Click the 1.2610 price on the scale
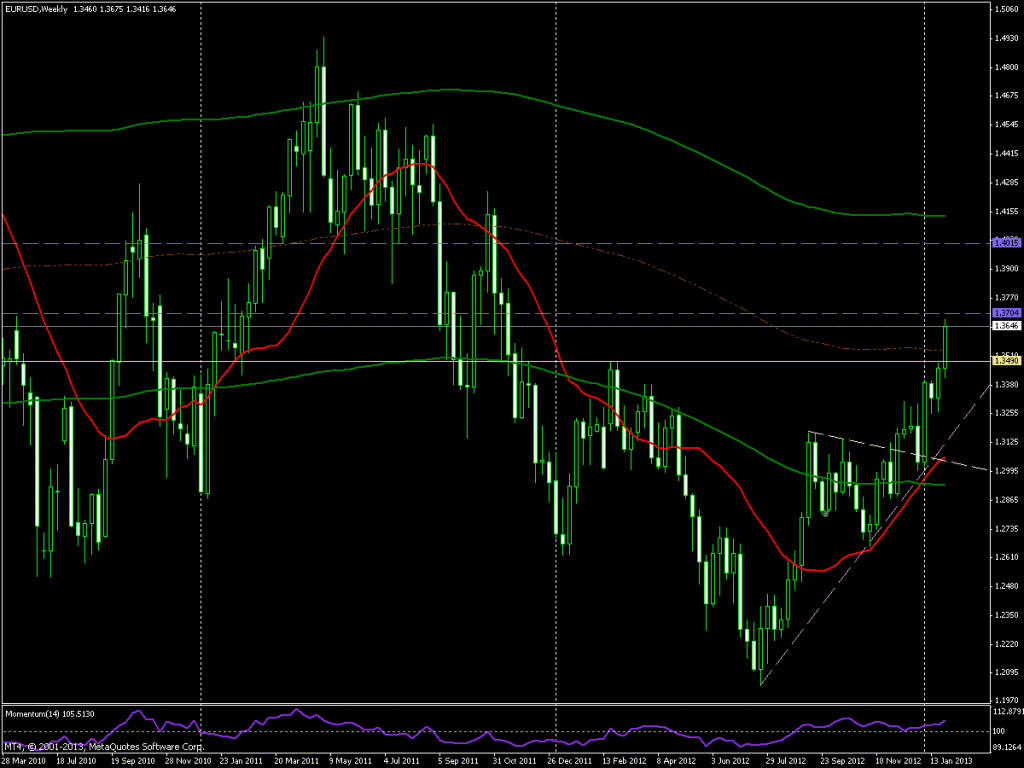 point(1005,557)
